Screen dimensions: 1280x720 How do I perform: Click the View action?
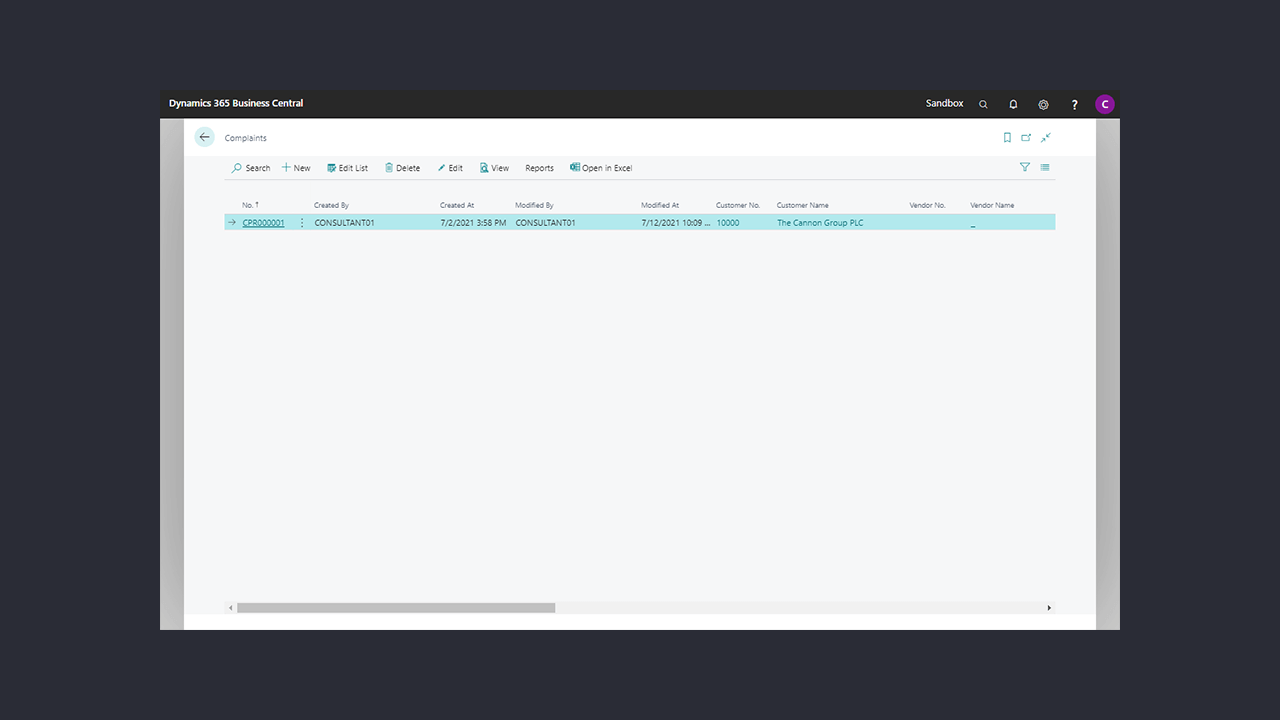[494, 168]
